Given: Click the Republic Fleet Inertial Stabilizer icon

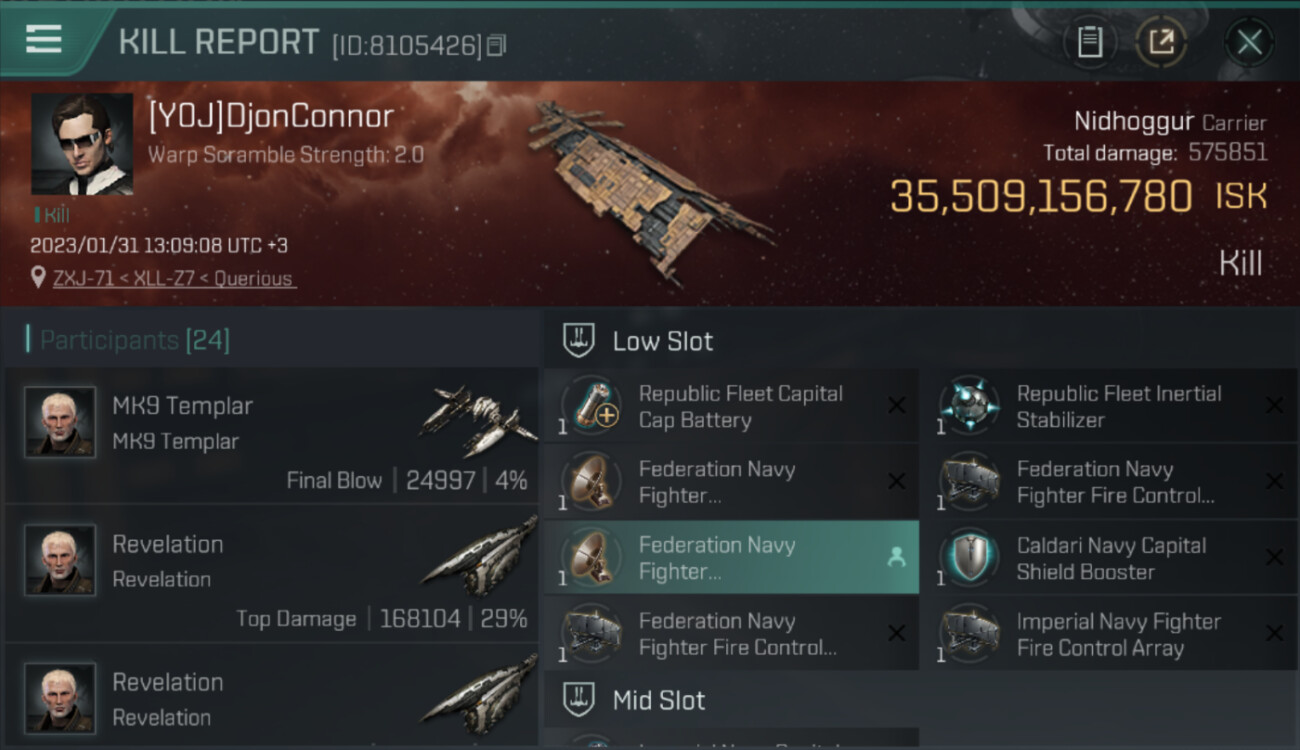Looking at the screenshot, I should (969, 407).
